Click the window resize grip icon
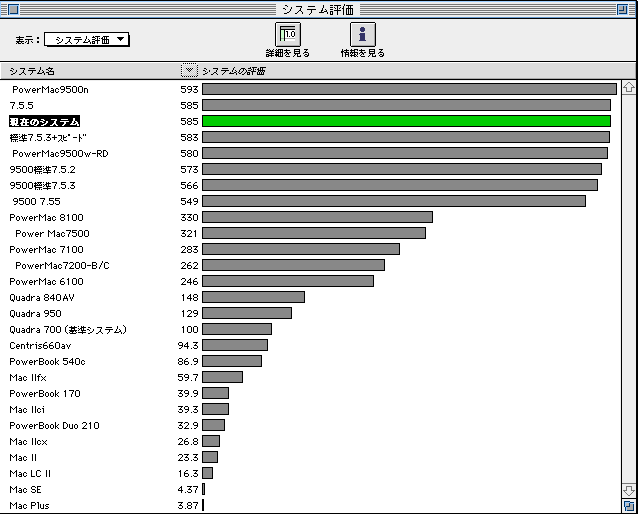 click(x=629, y=506)
